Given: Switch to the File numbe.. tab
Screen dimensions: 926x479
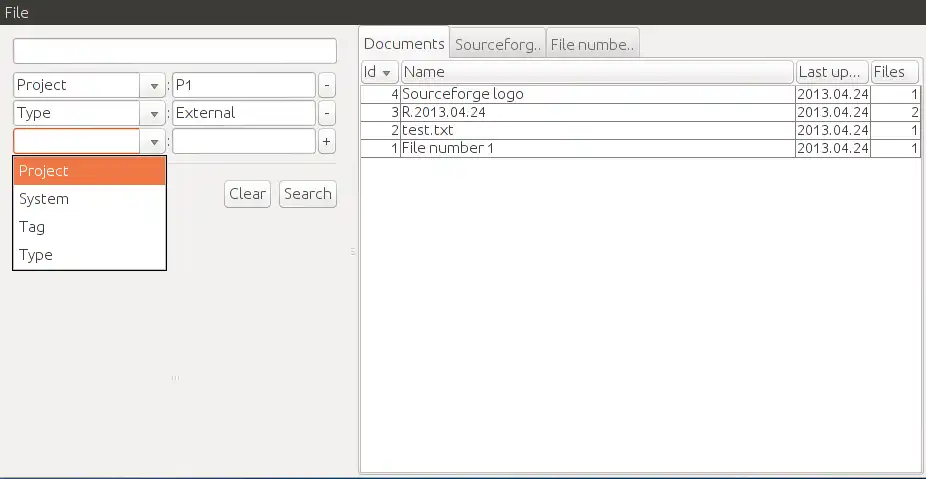Looking at the screenshot, I should coord(592,44).
